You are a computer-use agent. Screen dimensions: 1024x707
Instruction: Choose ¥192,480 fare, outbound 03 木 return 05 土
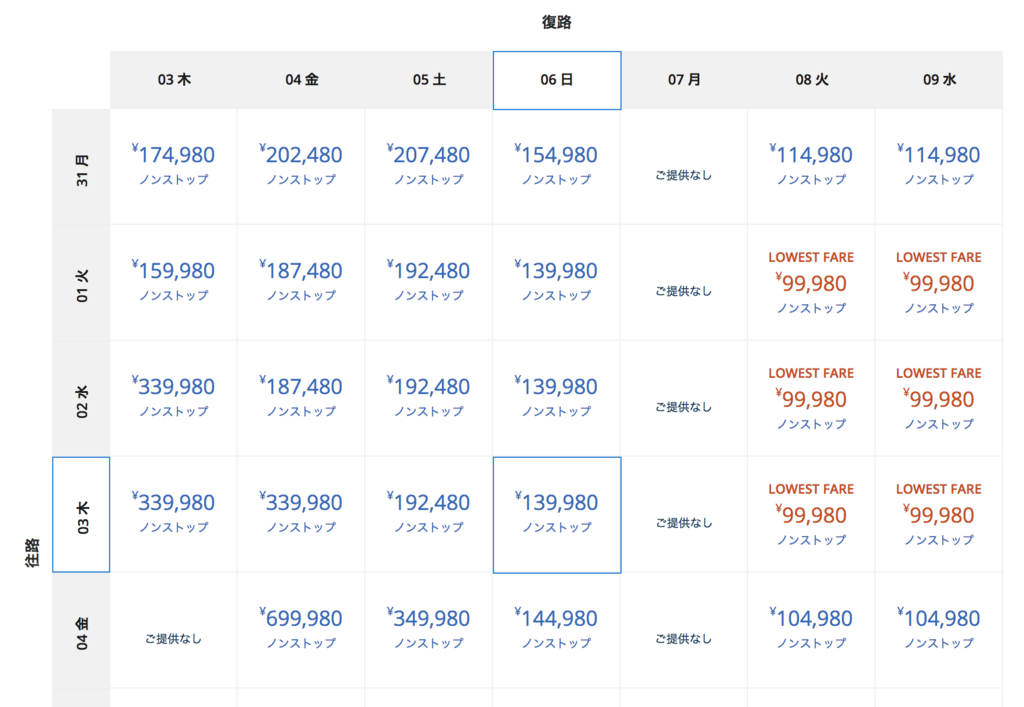(x=429, y=514)
